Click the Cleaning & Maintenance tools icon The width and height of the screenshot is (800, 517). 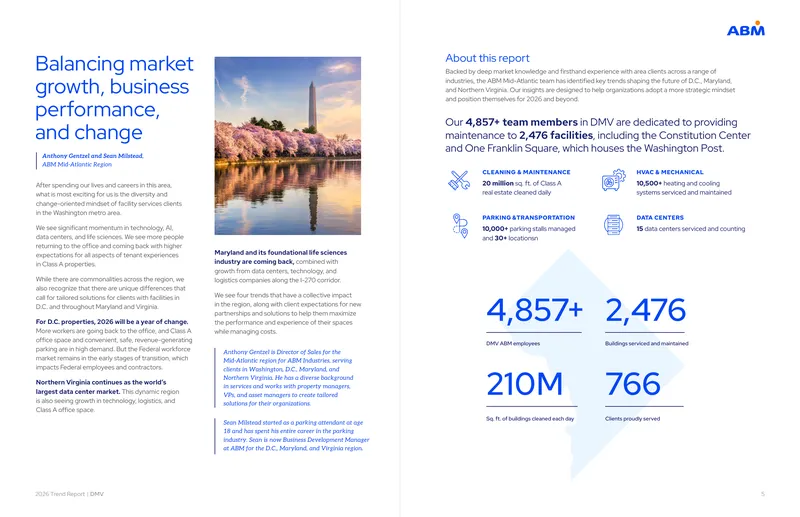coord(459,181)
